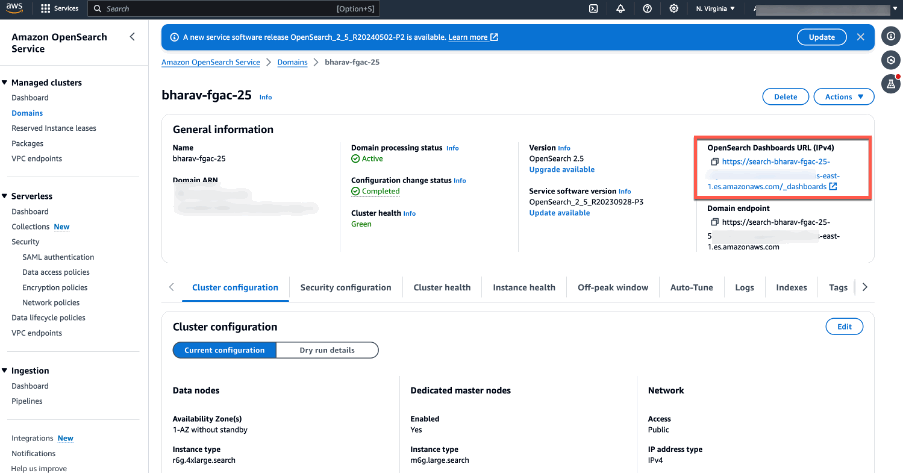Switch to the Instance health tab
This screenshot has width=904, height=474.
[524, 287]
